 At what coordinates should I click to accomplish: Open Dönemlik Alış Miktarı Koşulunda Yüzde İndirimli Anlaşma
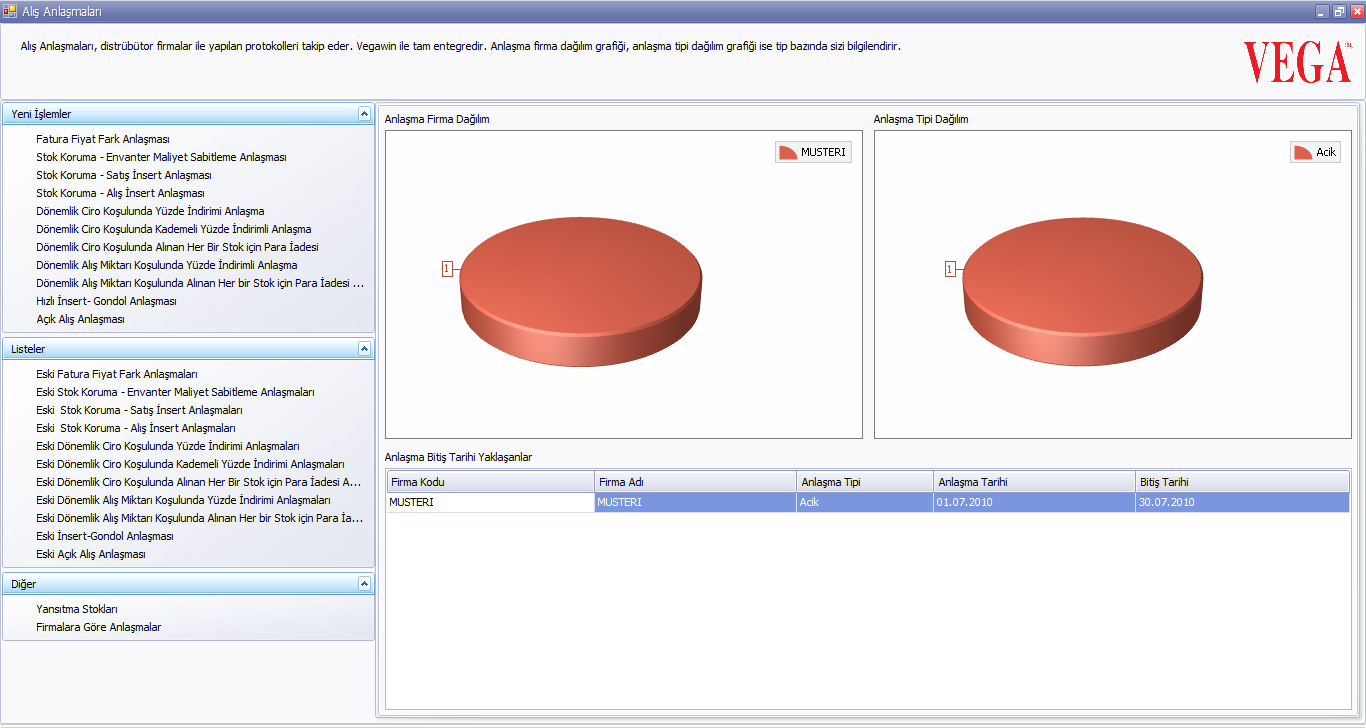(167, 265)
